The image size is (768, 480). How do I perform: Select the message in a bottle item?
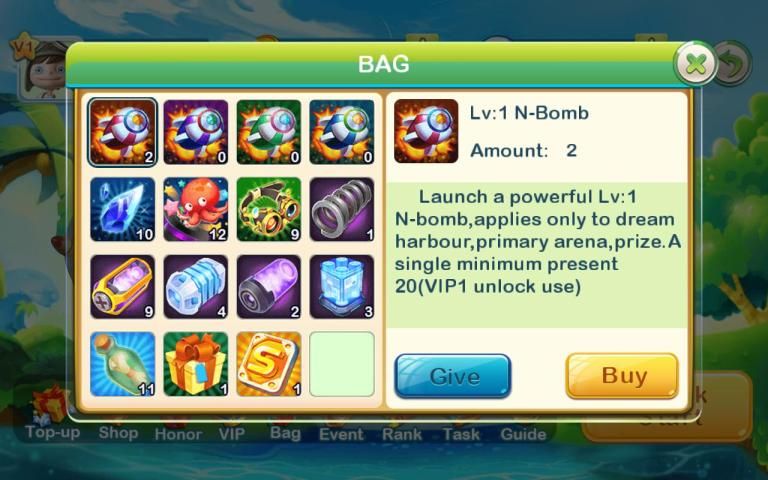click(x=122, y=364)
